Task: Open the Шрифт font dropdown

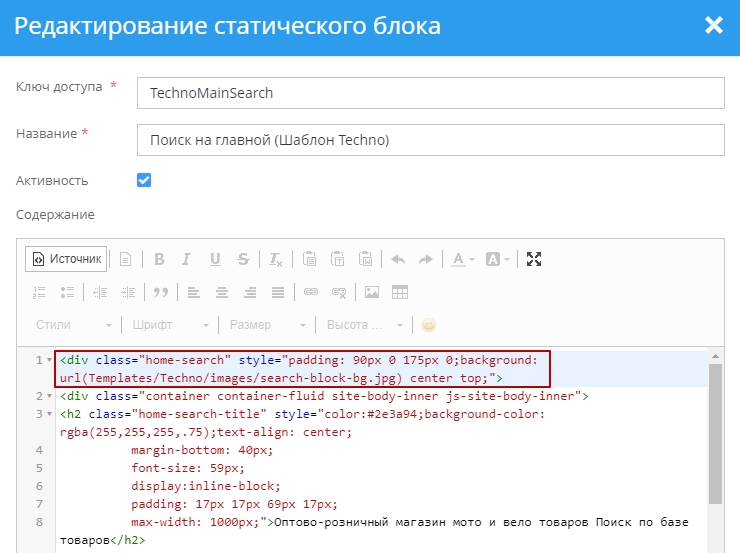Action: click(169, 325)
